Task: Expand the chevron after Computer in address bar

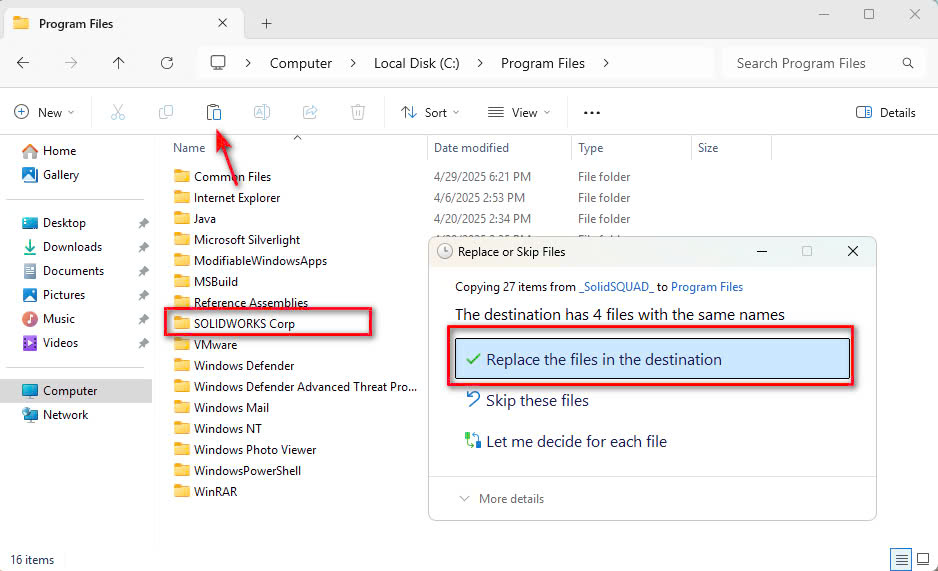Action: coord(353,63)
